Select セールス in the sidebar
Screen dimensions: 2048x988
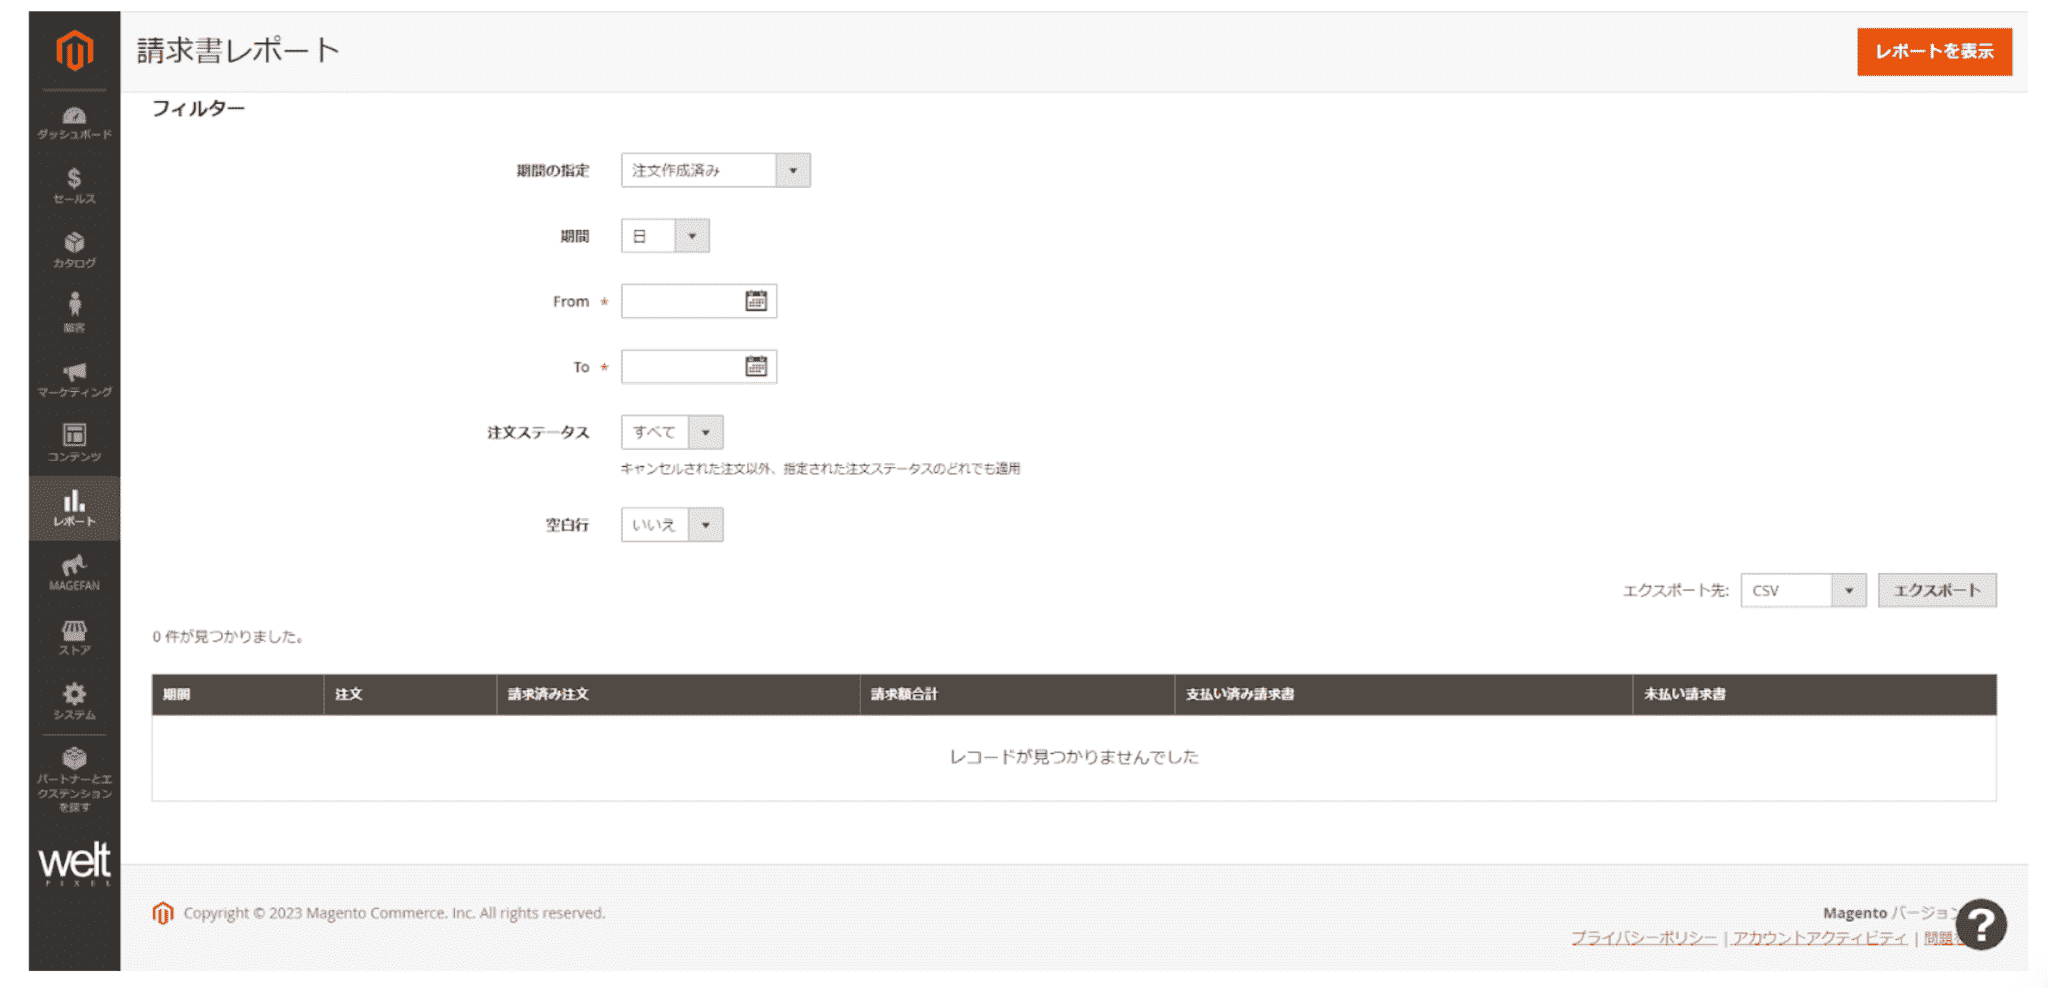tap(75, 185)
